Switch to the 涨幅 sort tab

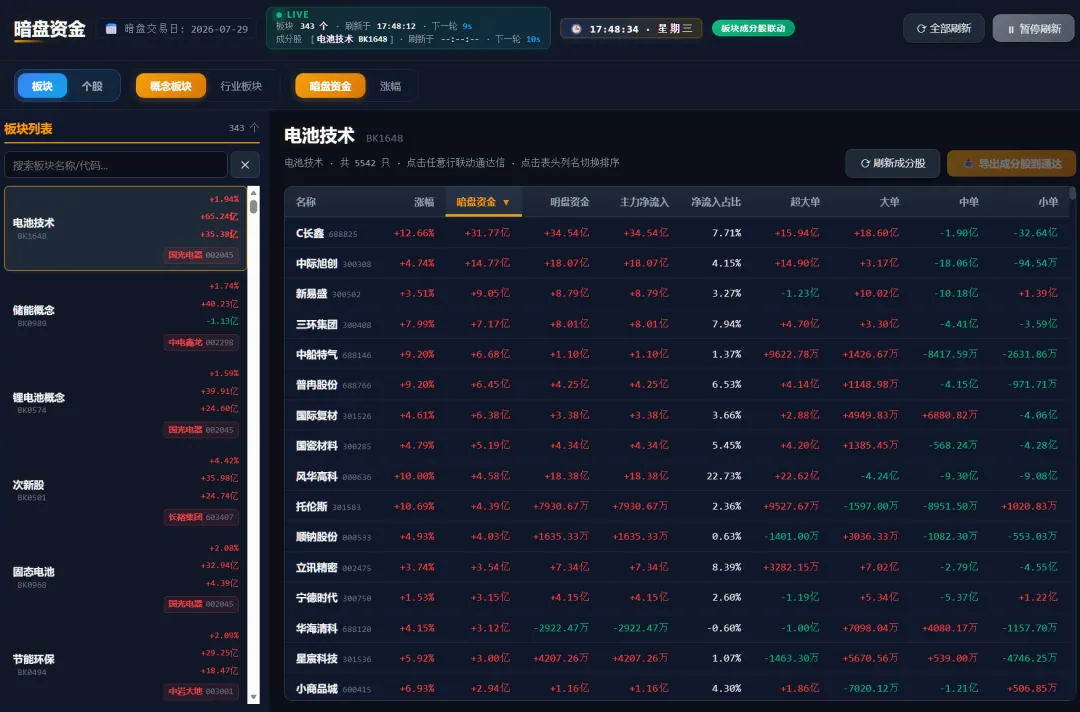tap(391, 86)
